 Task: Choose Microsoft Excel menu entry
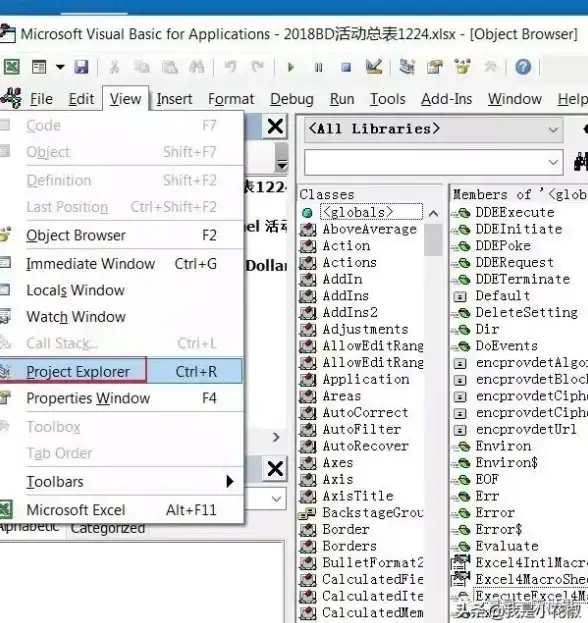(121, 510)
